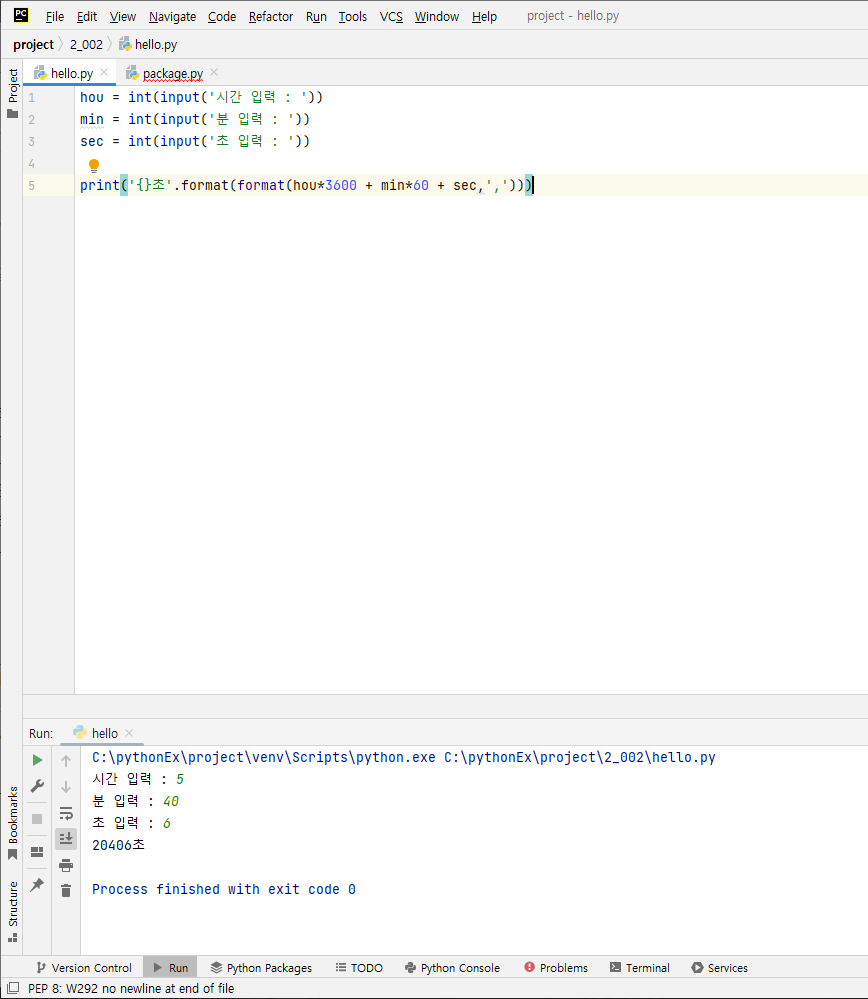
Task: Open the View menu
Action: point(122,17)
